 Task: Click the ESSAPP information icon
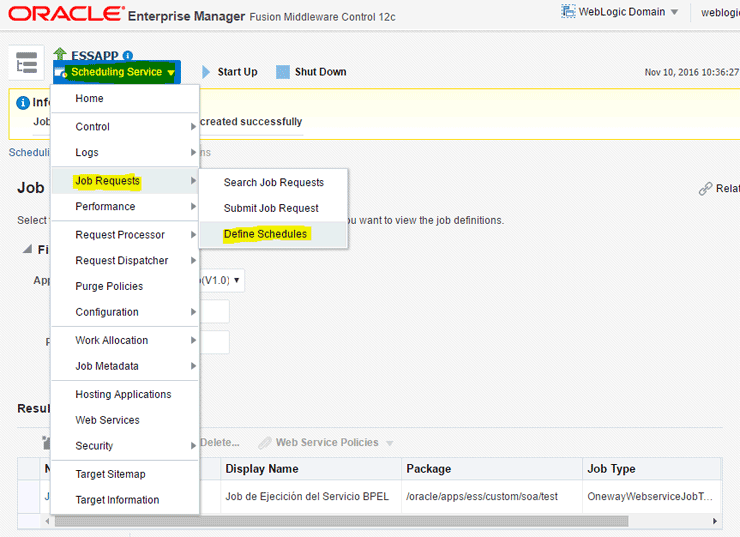[x=127, y=56]
